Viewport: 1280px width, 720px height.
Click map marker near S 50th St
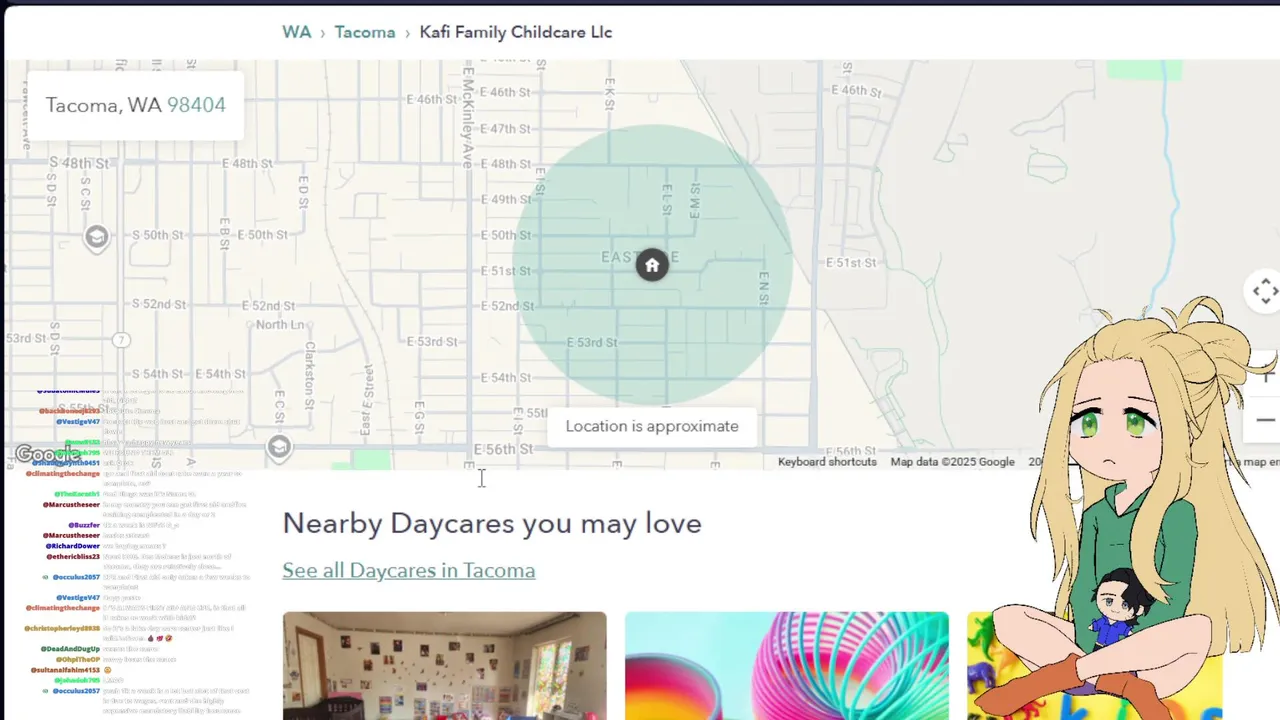(x=97, y=237)
